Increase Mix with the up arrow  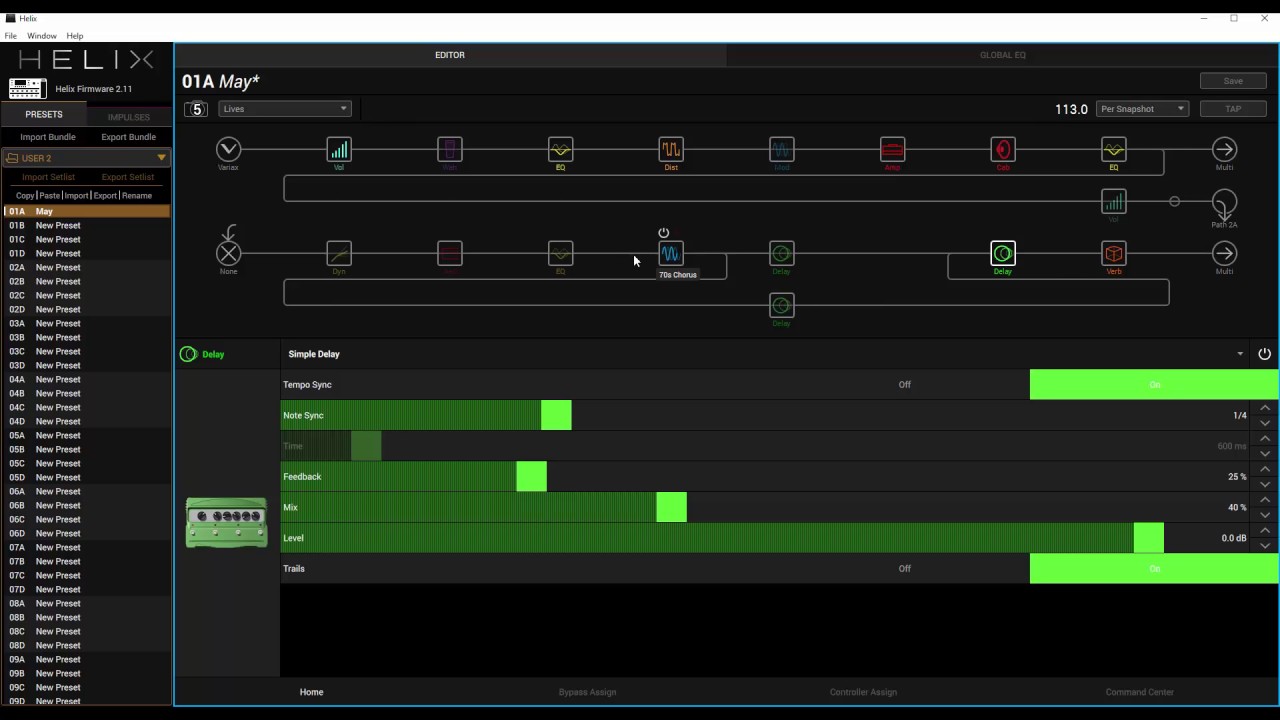click(1265, 500)
